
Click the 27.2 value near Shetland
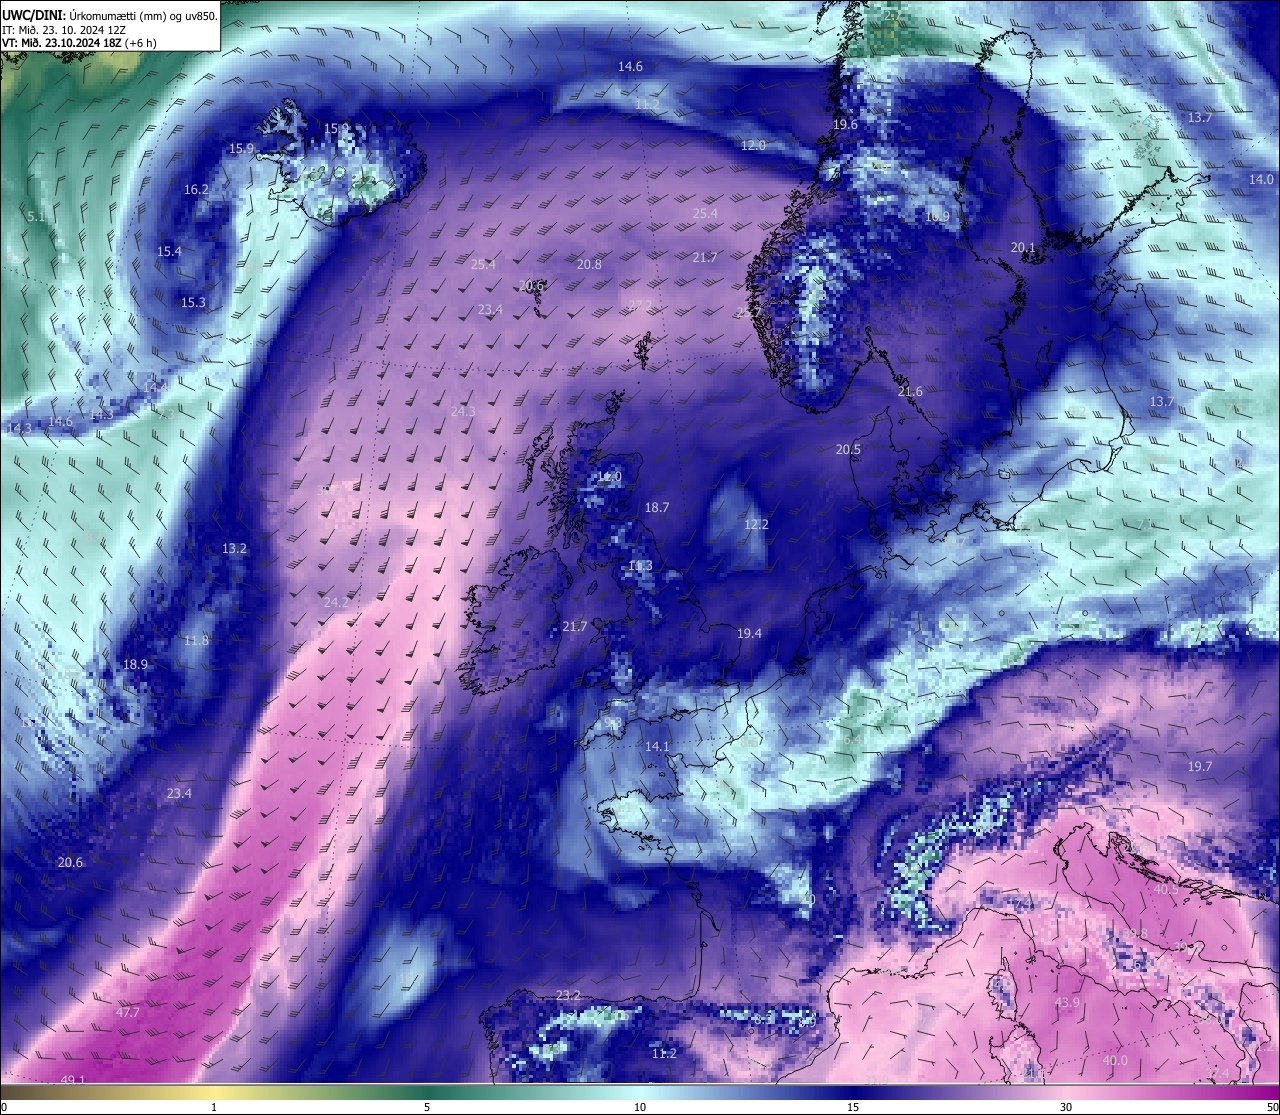[640, 304]
